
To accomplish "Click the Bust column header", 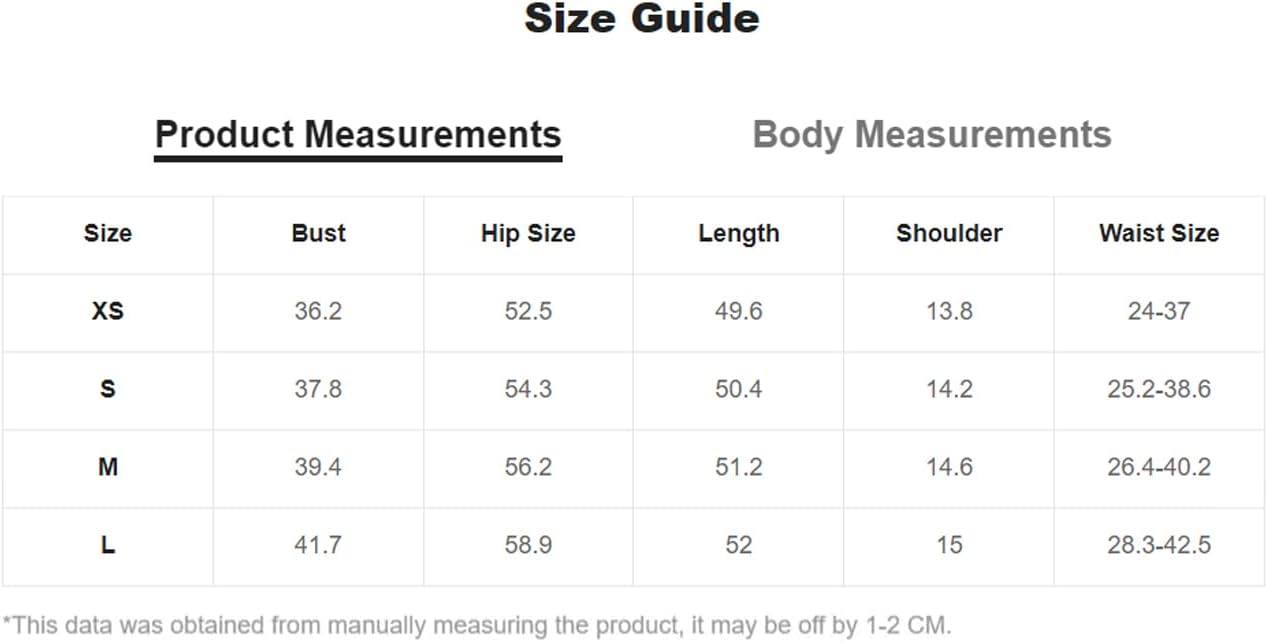I will (x=318, y=233).
